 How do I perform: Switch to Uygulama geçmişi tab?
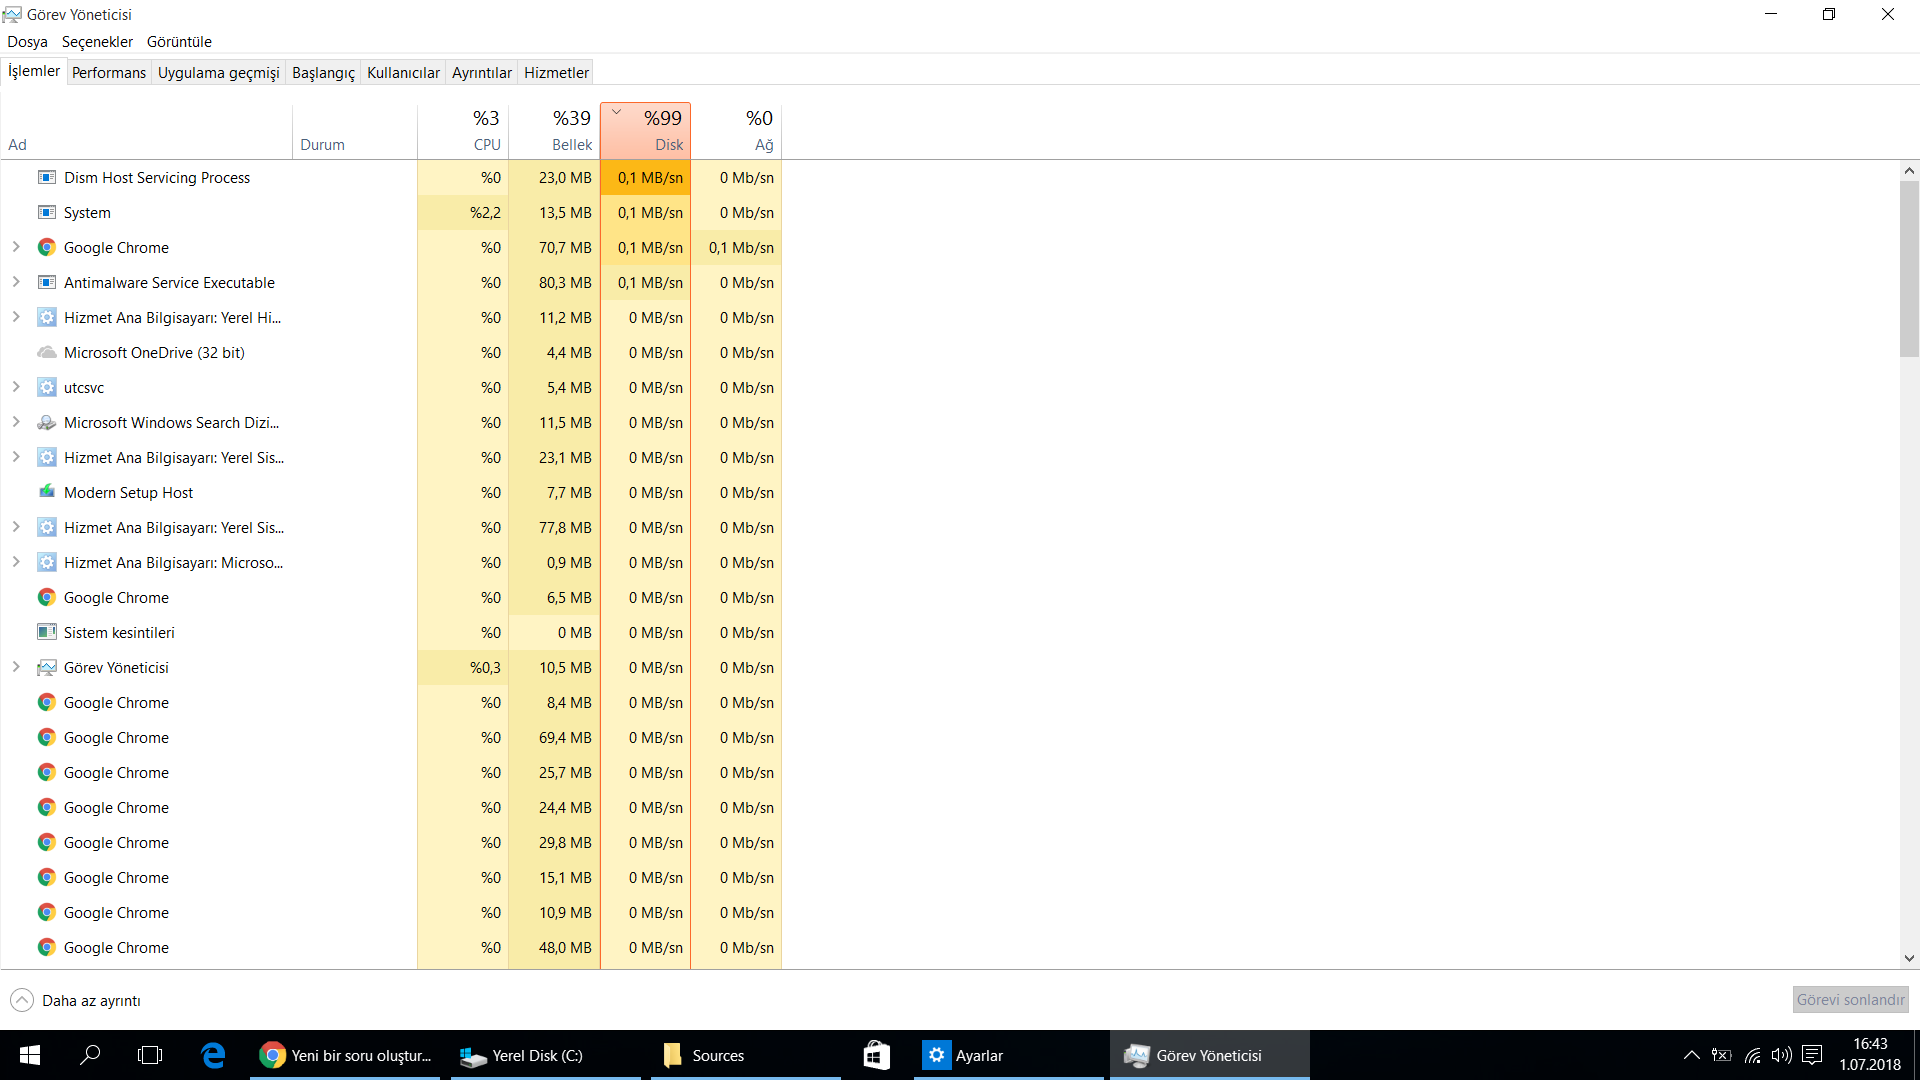pos(218,73)
